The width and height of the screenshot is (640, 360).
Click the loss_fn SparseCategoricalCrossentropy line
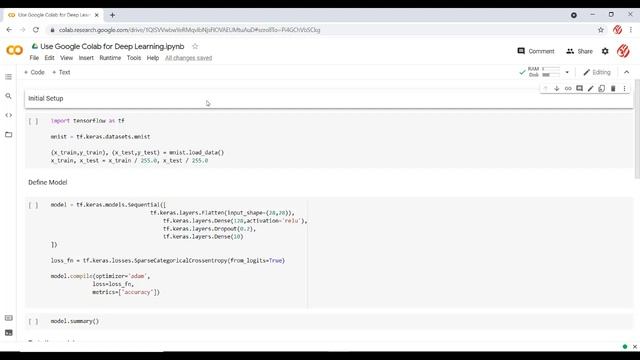[168, 260]
